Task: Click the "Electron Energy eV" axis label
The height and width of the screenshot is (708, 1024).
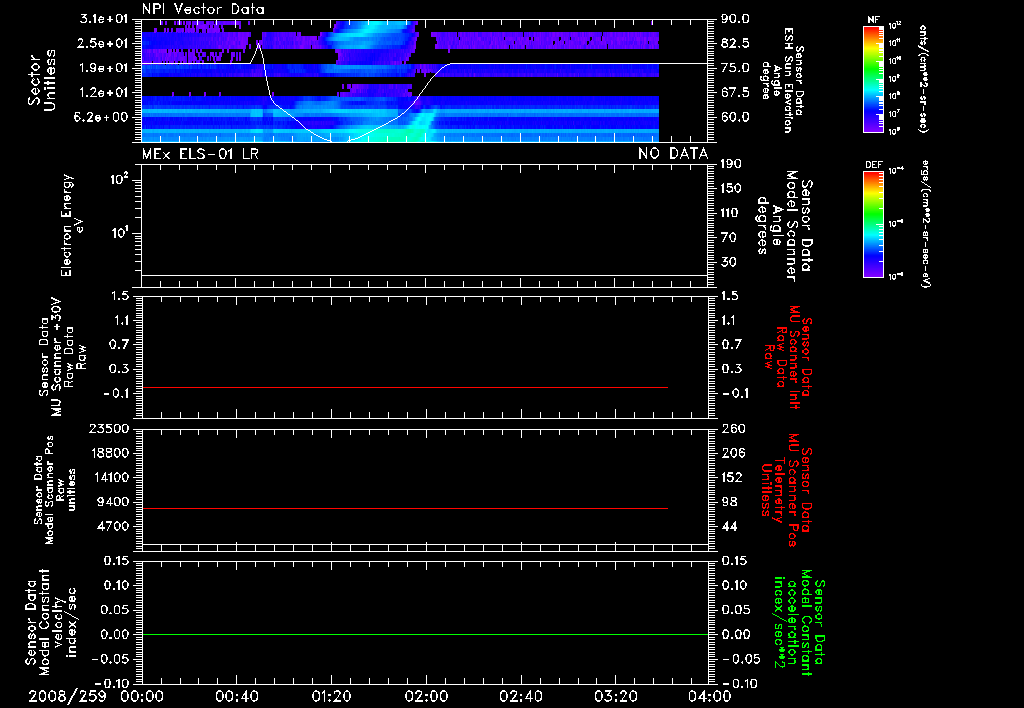Action: coord(72,225)
